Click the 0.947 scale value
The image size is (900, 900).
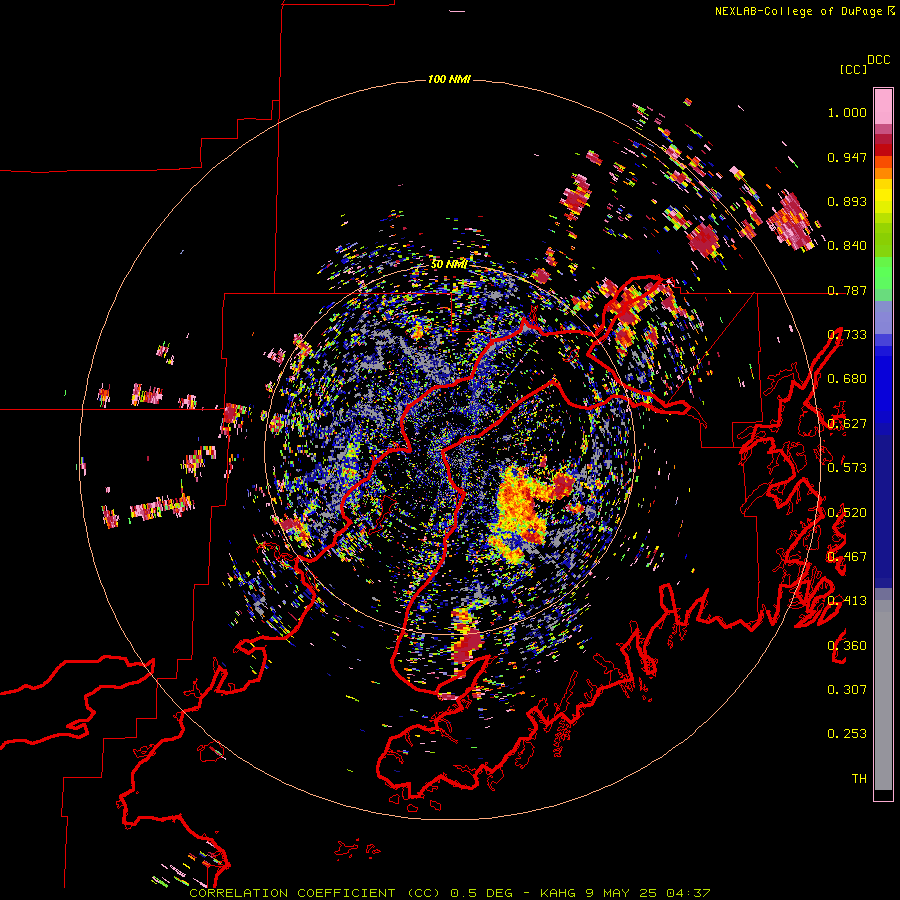pos(847,157)
